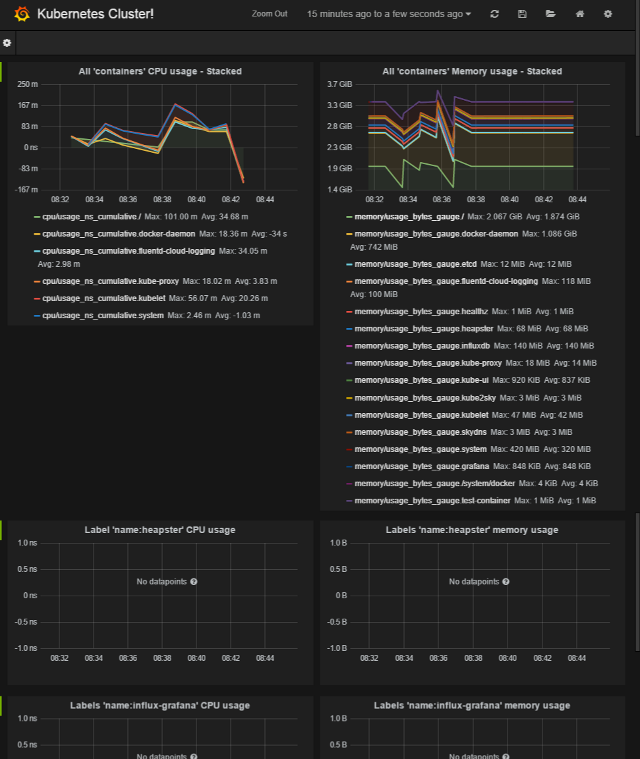Viewport: 640px width, 759px height.
Task: Toggle the memory skydns legend series
Action: pos(420,432)
